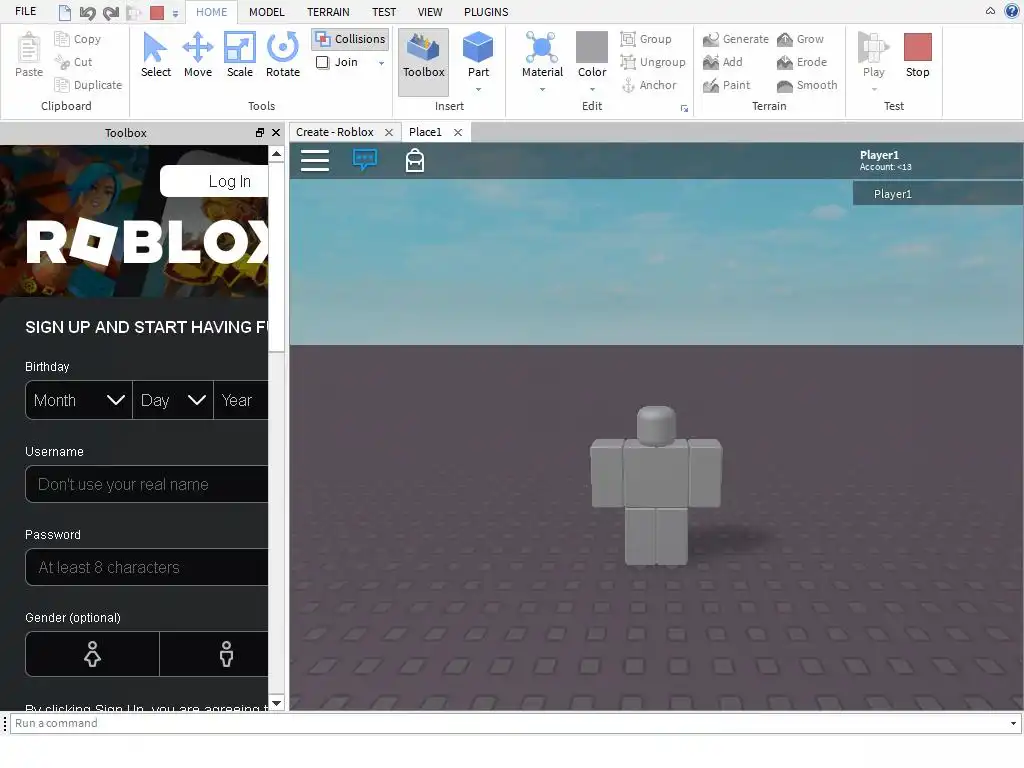The height and width of the screenshot is (768, 1024).
Task: Click the Log In button
Action: [x=216, y=181]
